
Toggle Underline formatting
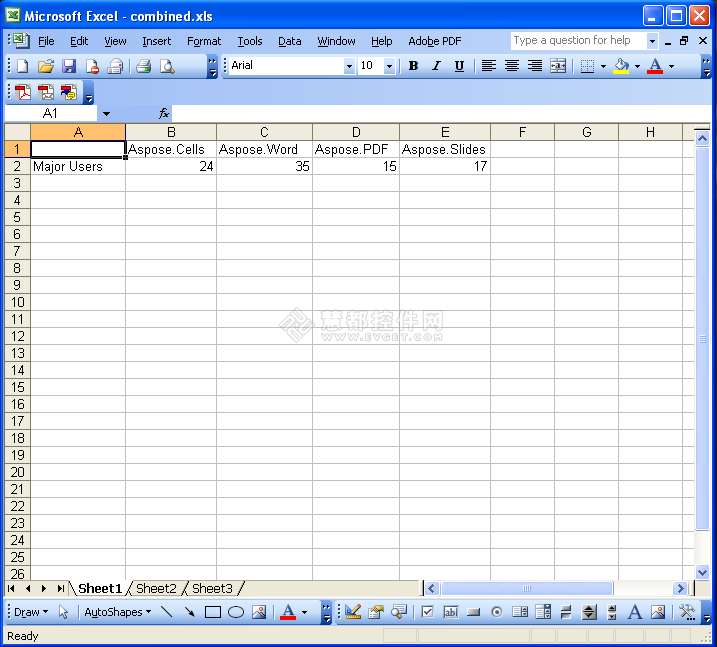pyautogui.click(x=459, y=66)
